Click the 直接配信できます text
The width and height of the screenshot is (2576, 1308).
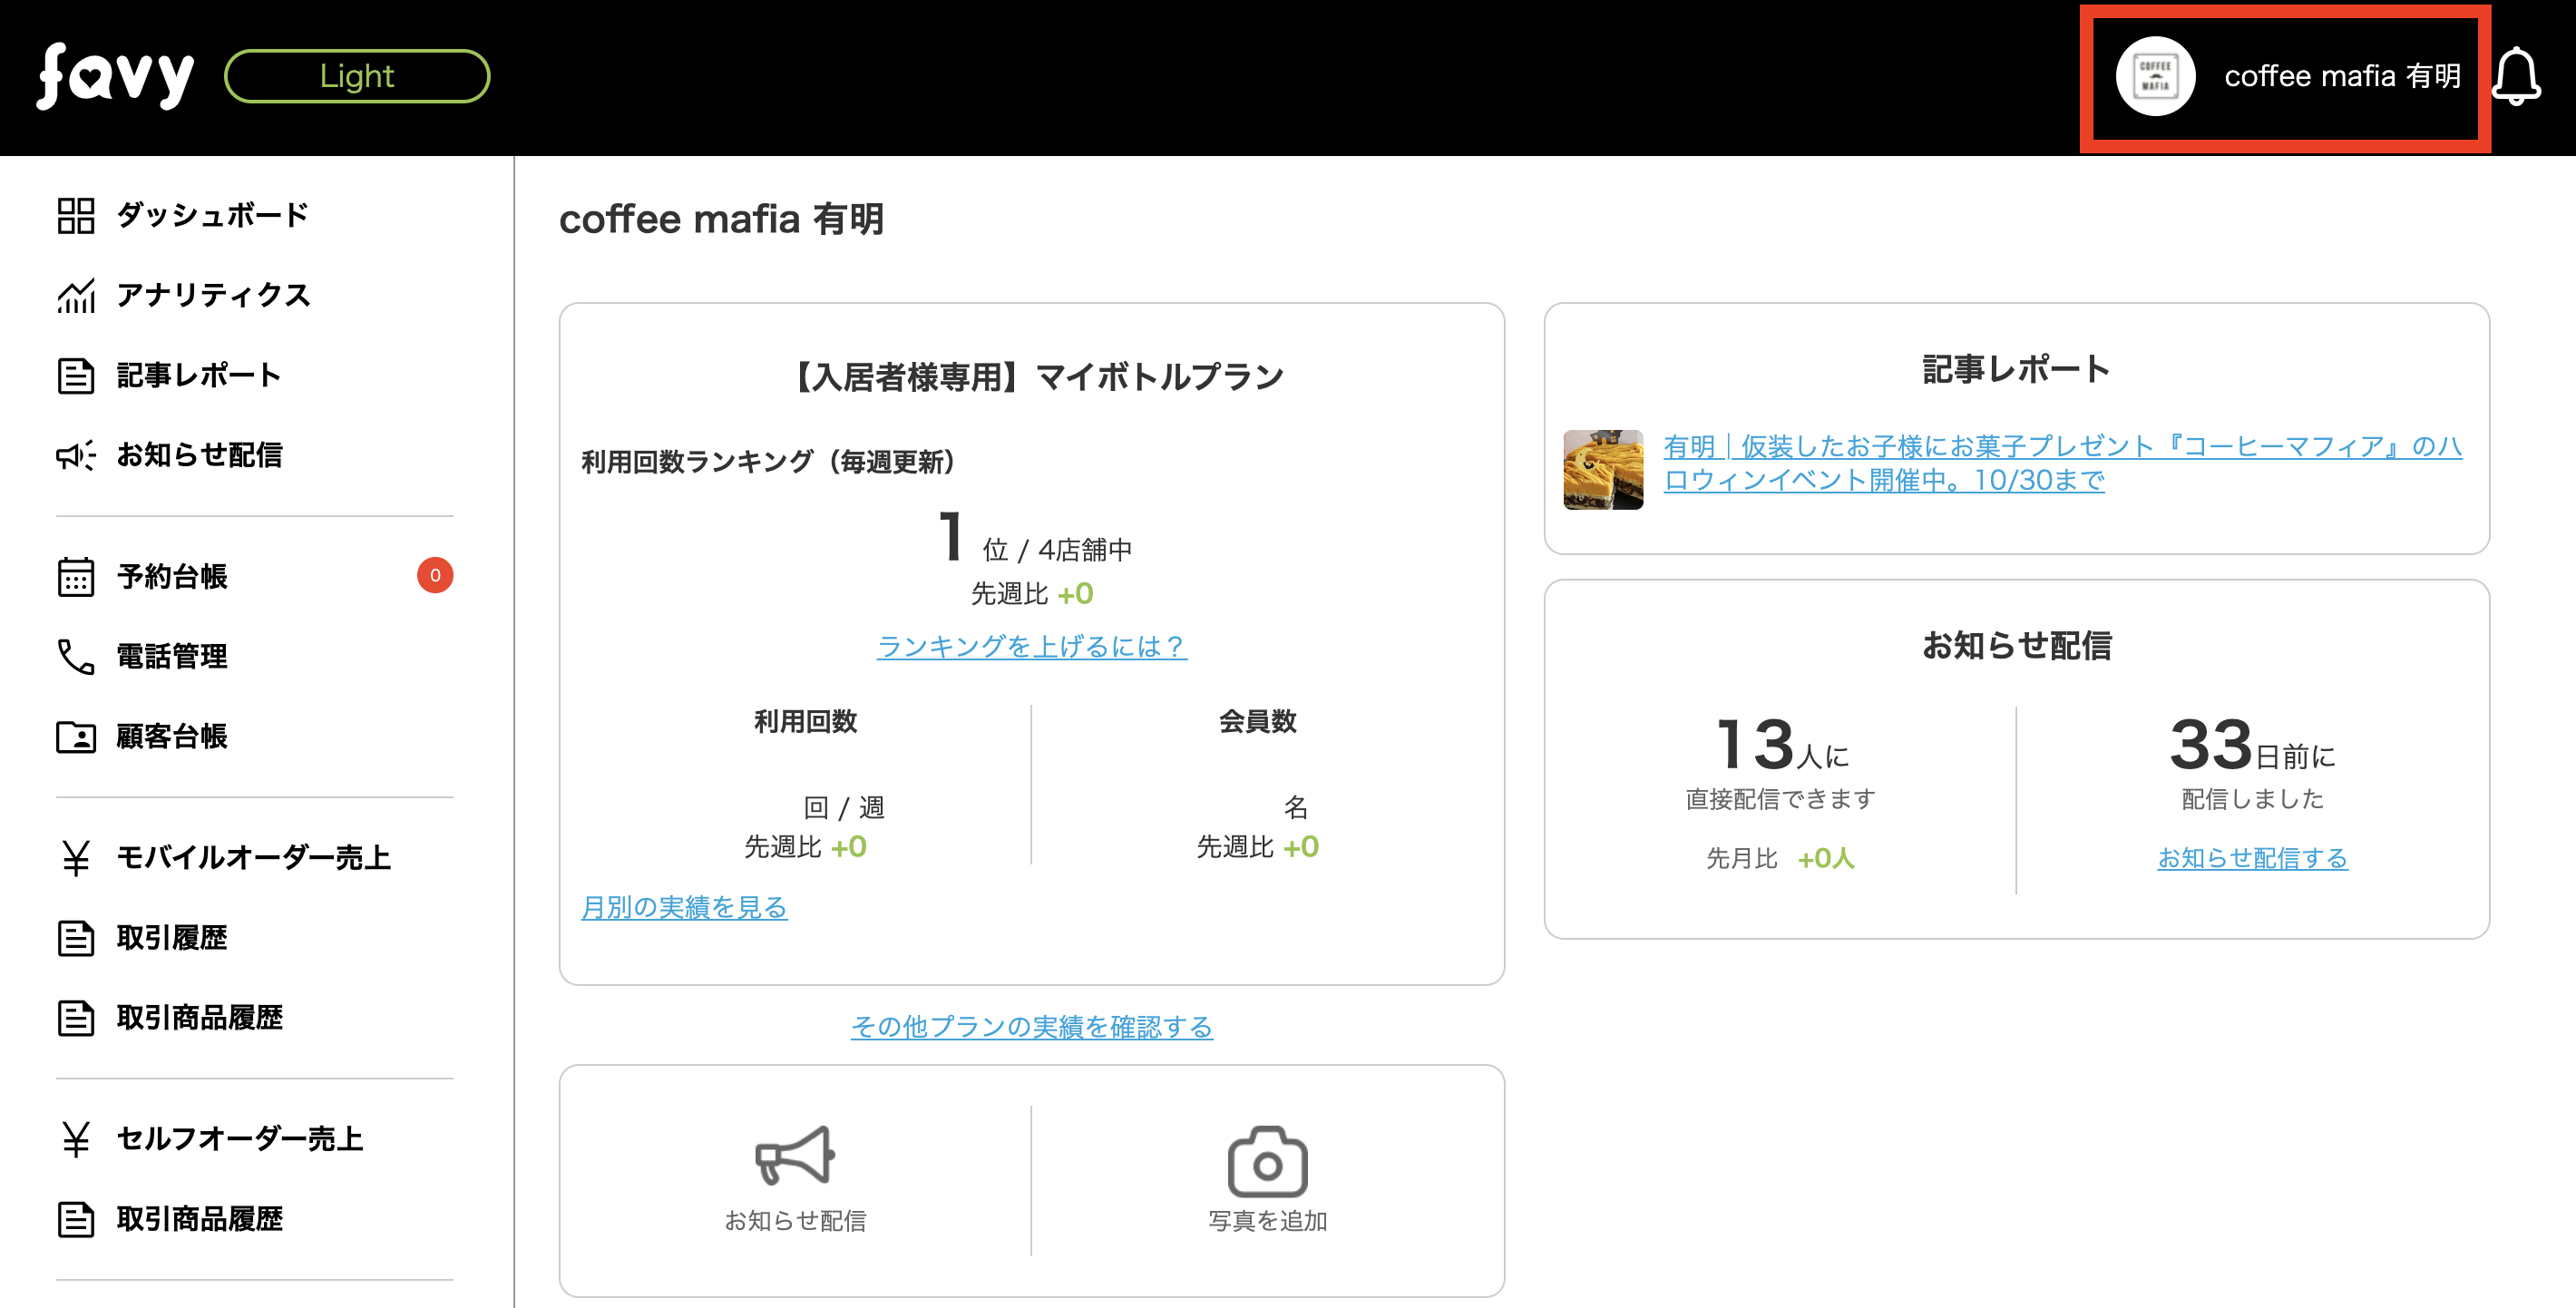pyautogui.click(x=1780, y=799)
